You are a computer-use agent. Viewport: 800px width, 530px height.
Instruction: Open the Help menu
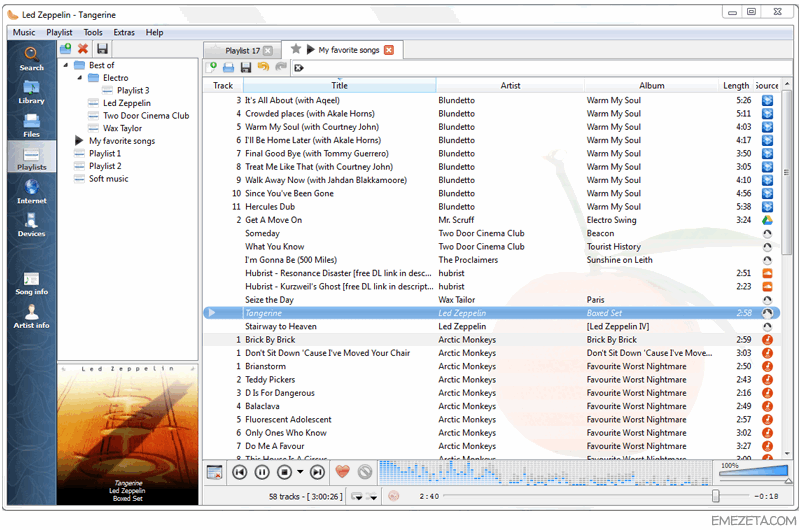(155, 32)
